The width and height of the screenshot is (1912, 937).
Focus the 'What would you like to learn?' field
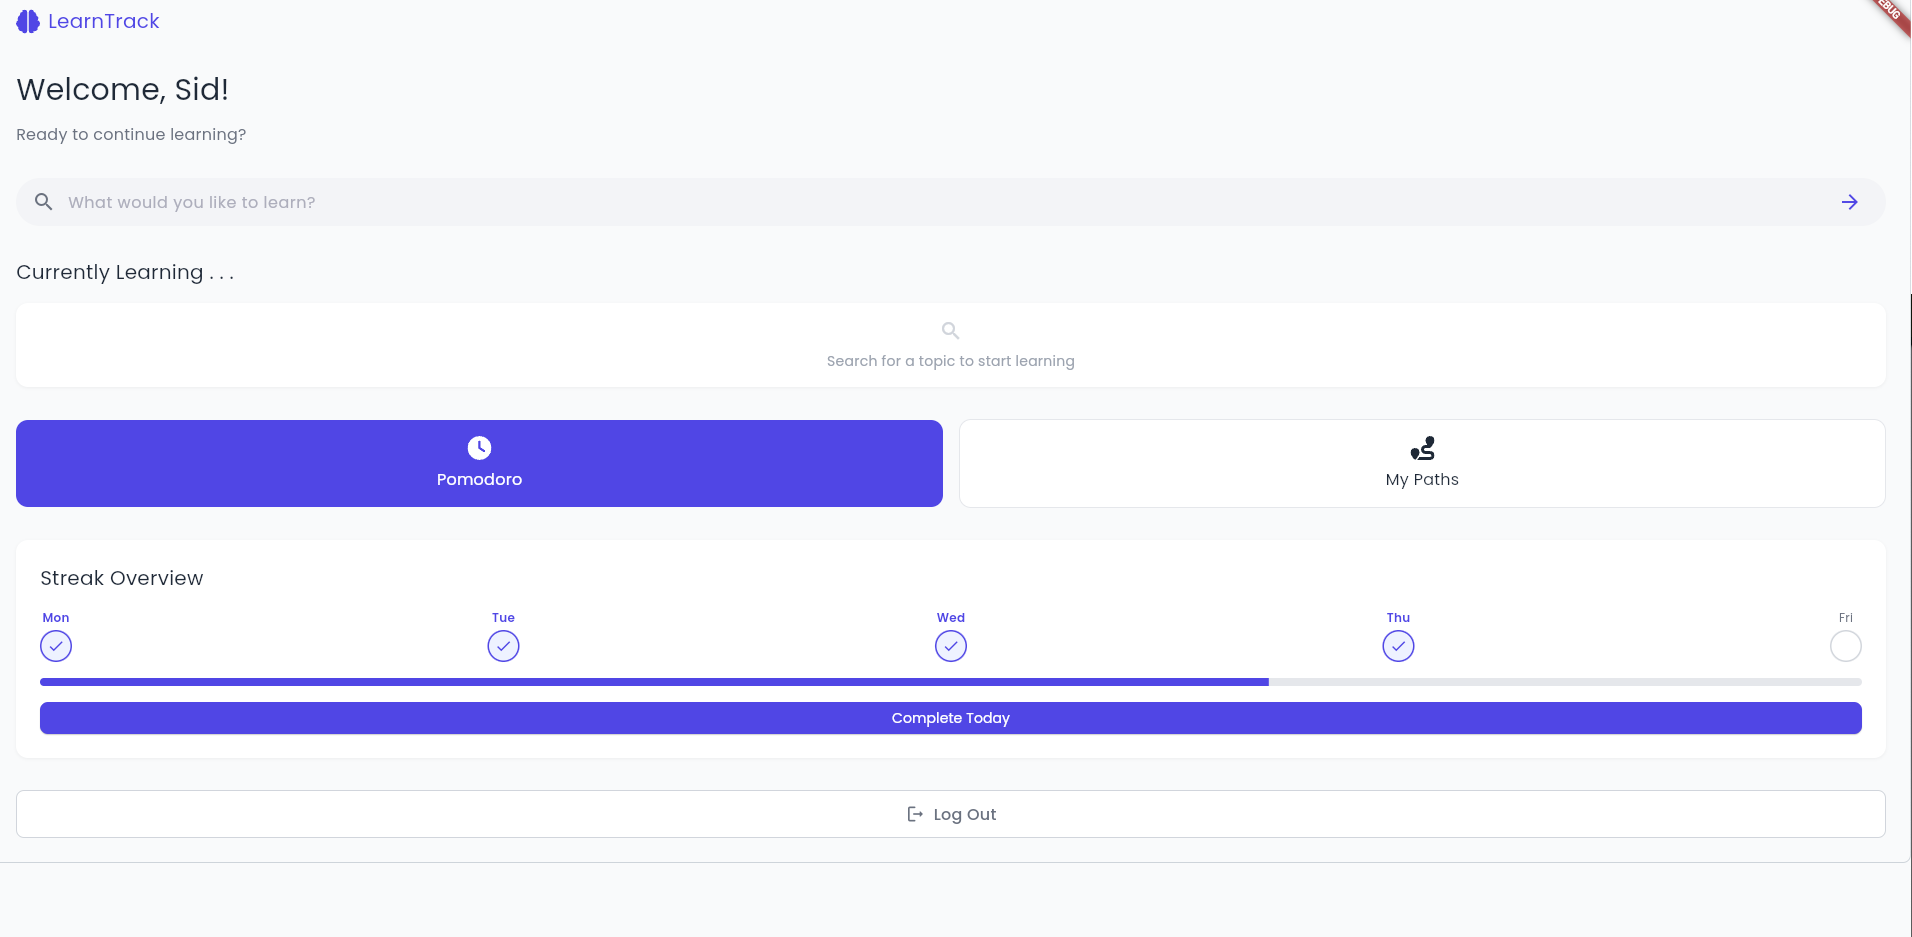pos(900,202)
